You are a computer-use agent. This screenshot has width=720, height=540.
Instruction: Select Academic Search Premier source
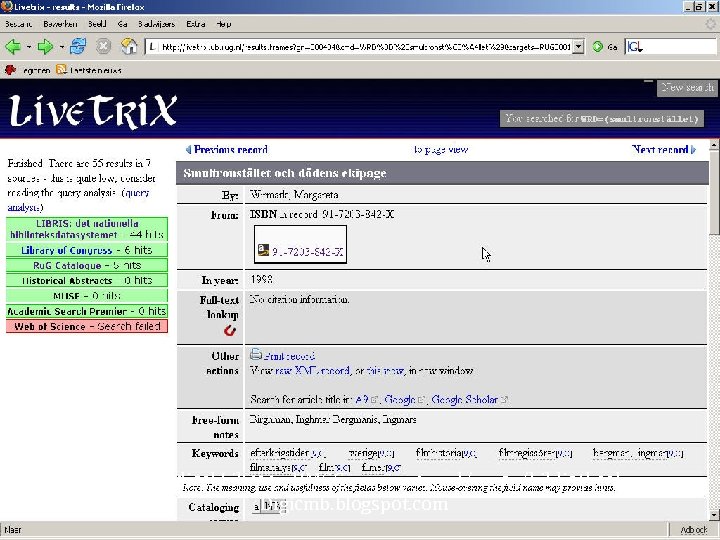tap(87, 311)
